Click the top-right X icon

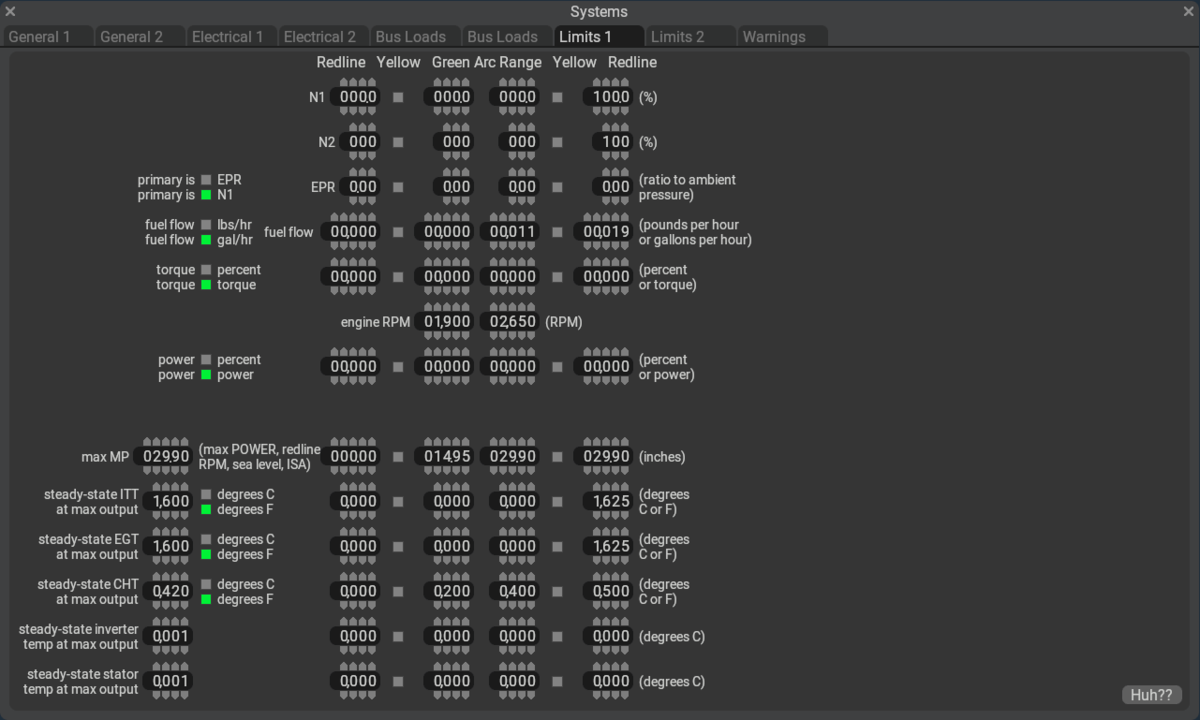1189,12
